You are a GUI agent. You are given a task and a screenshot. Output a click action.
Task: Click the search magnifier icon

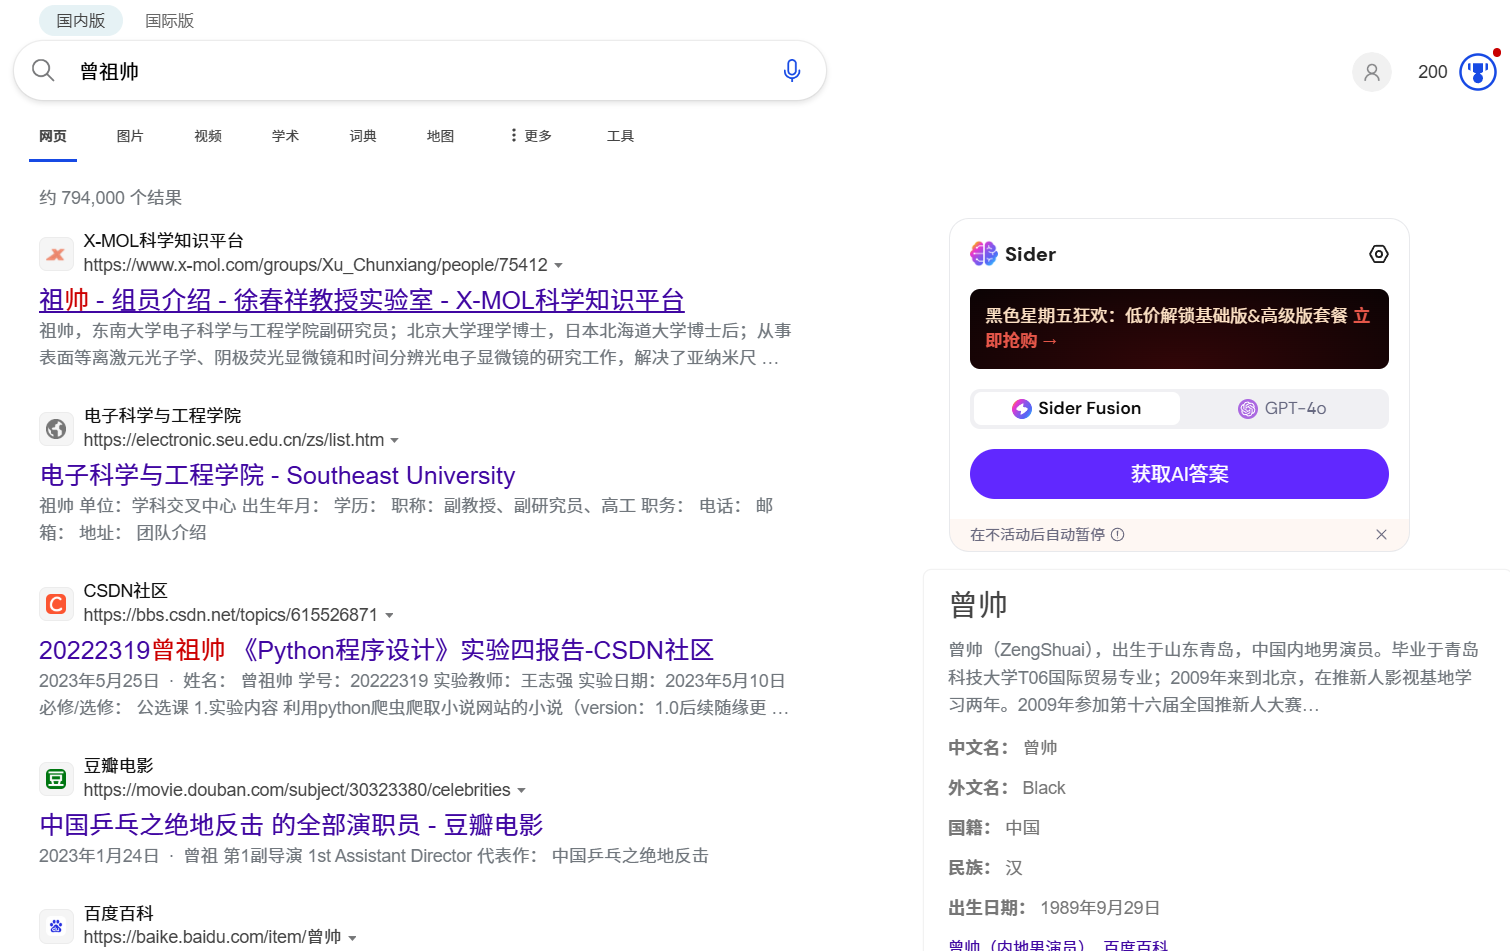(43, 70)
